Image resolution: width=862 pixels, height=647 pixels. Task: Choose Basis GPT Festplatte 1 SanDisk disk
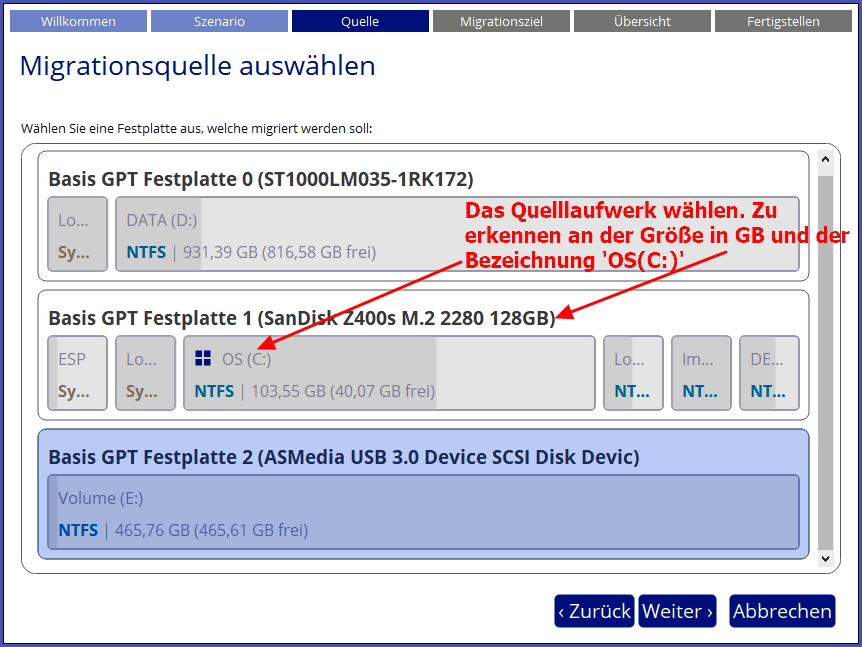coord(301,318)
